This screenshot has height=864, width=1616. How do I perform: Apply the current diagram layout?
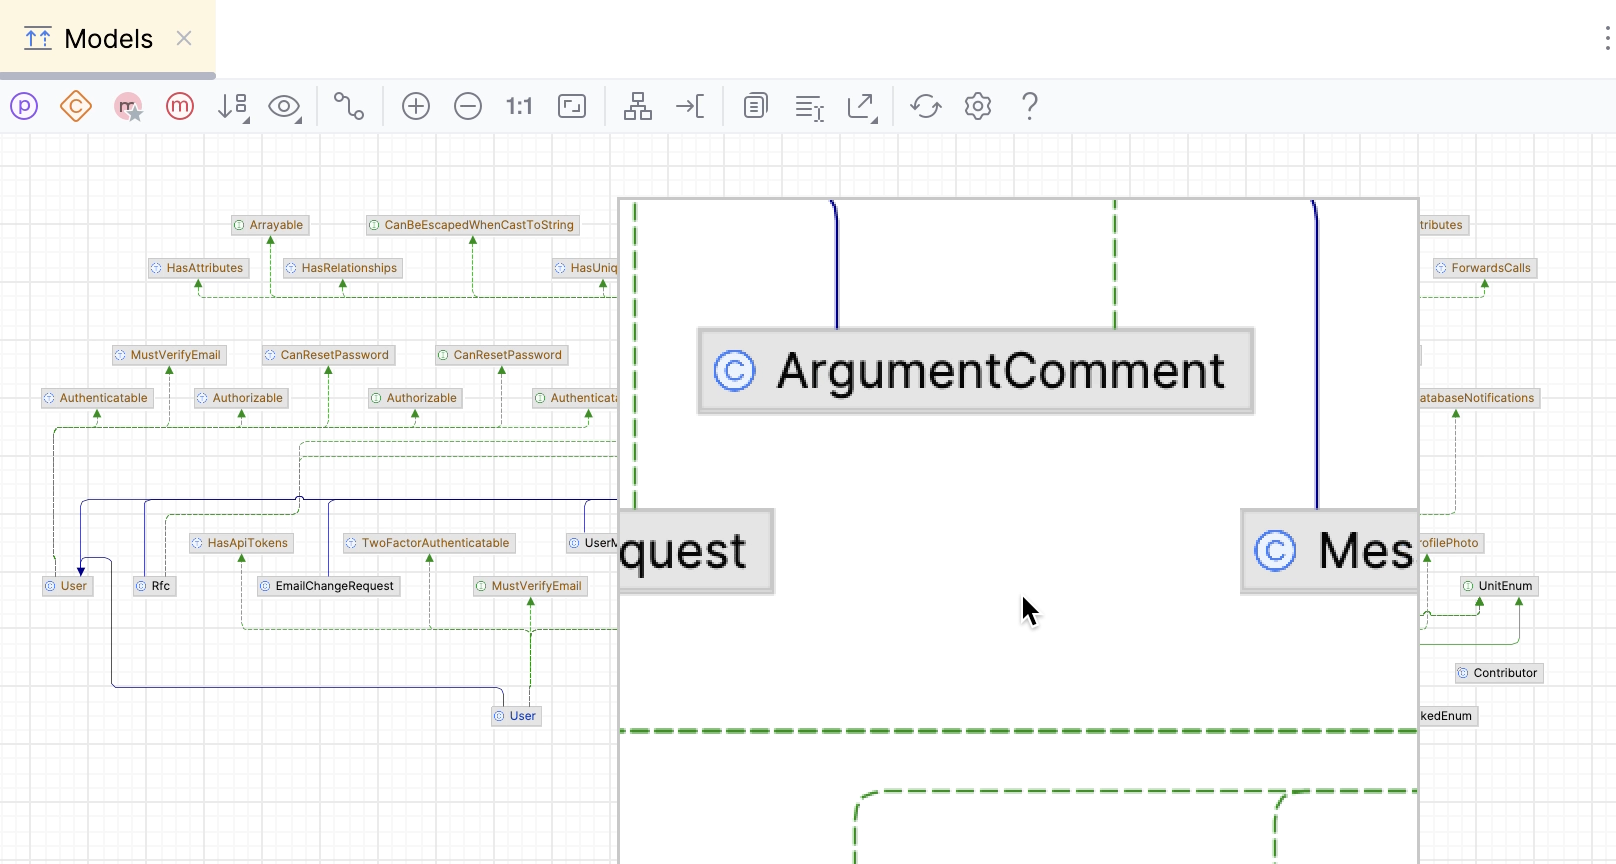pyautogui.click(x=638, y=106)
